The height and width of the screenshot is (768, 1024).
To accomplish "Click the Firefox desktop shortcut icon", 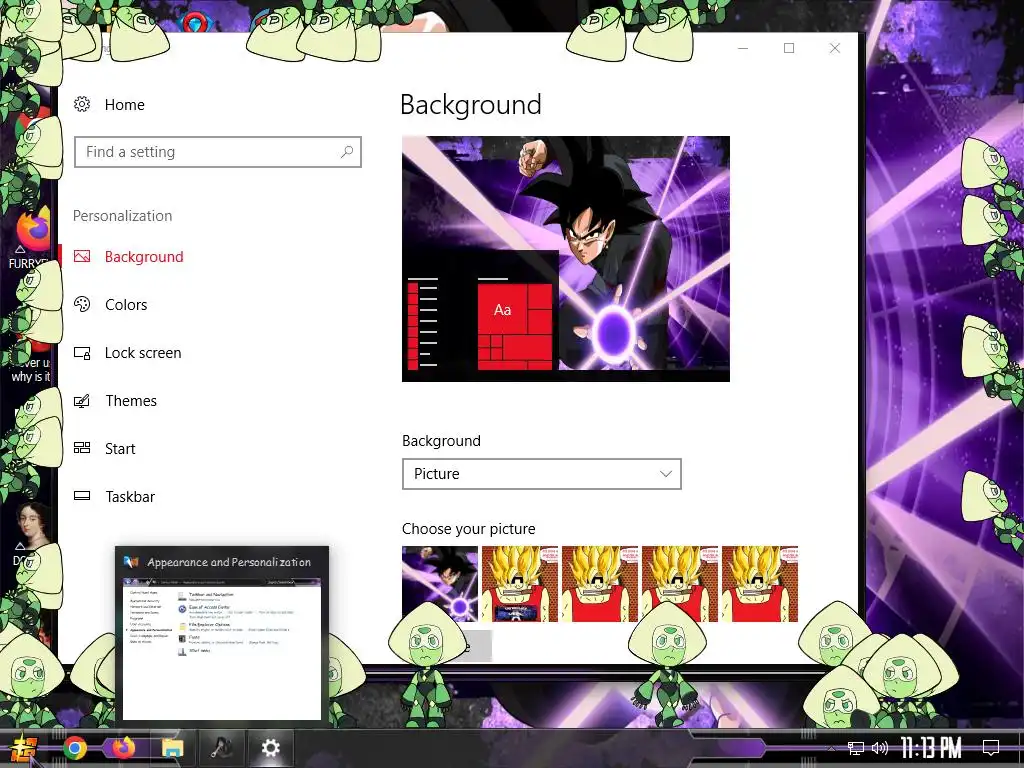I will (x=33, y=230).
